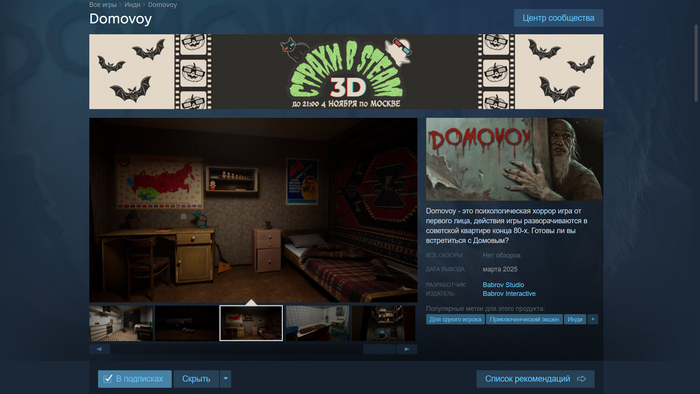Toggle the В подписках checkmark
Screen dimensions: 700x394
[108, 379]
